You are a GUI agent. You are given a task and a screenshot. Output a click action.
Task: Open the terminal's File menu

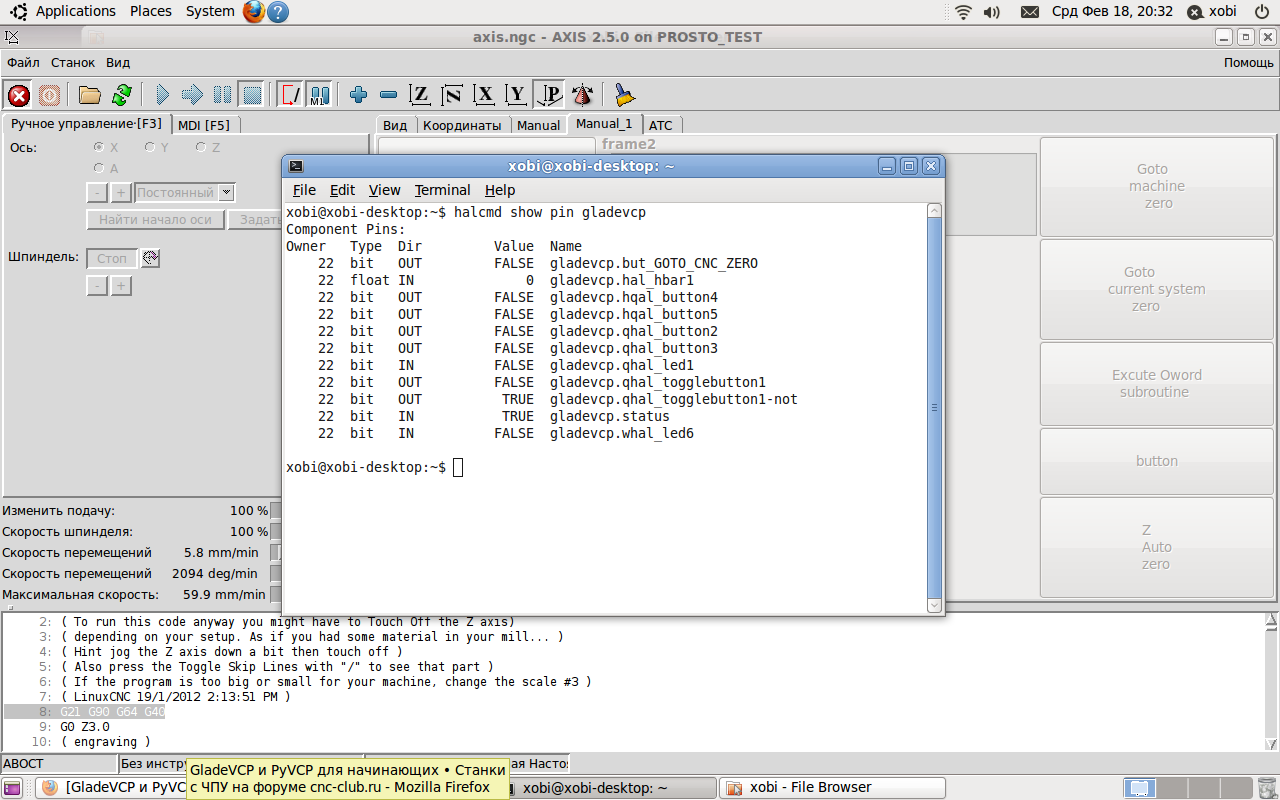tap(304, 190)
